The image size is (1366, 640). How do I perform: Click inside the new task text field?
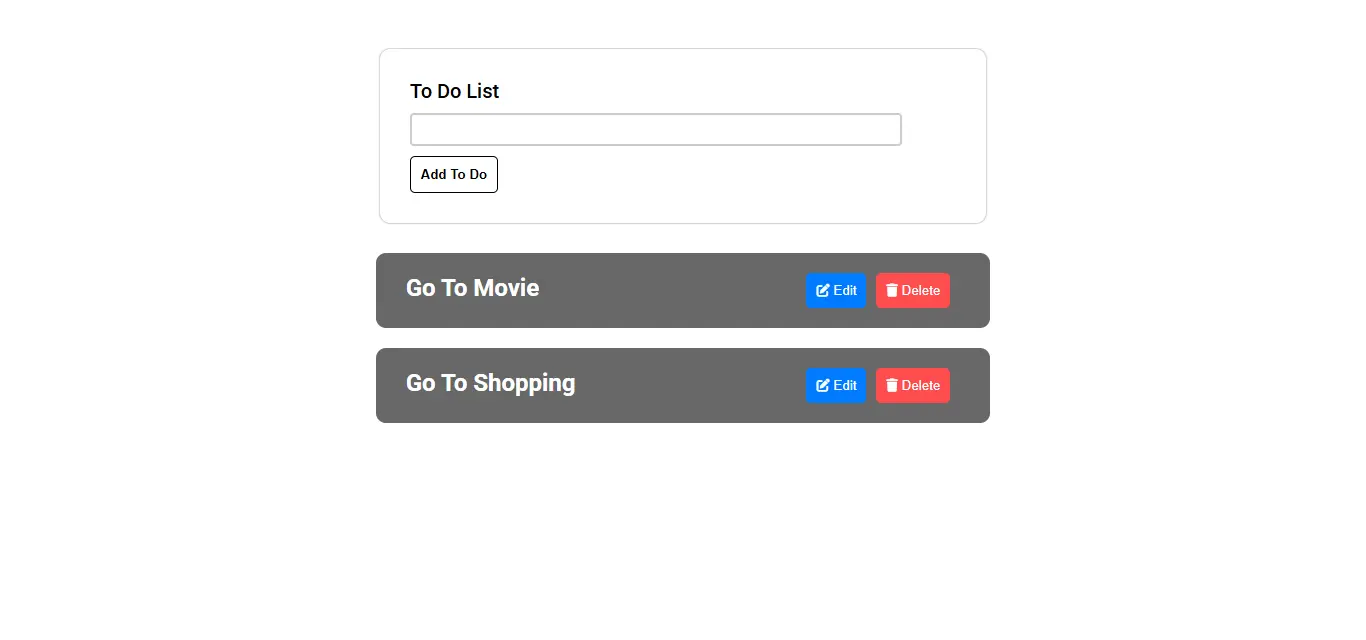click(x=655, y=129)
